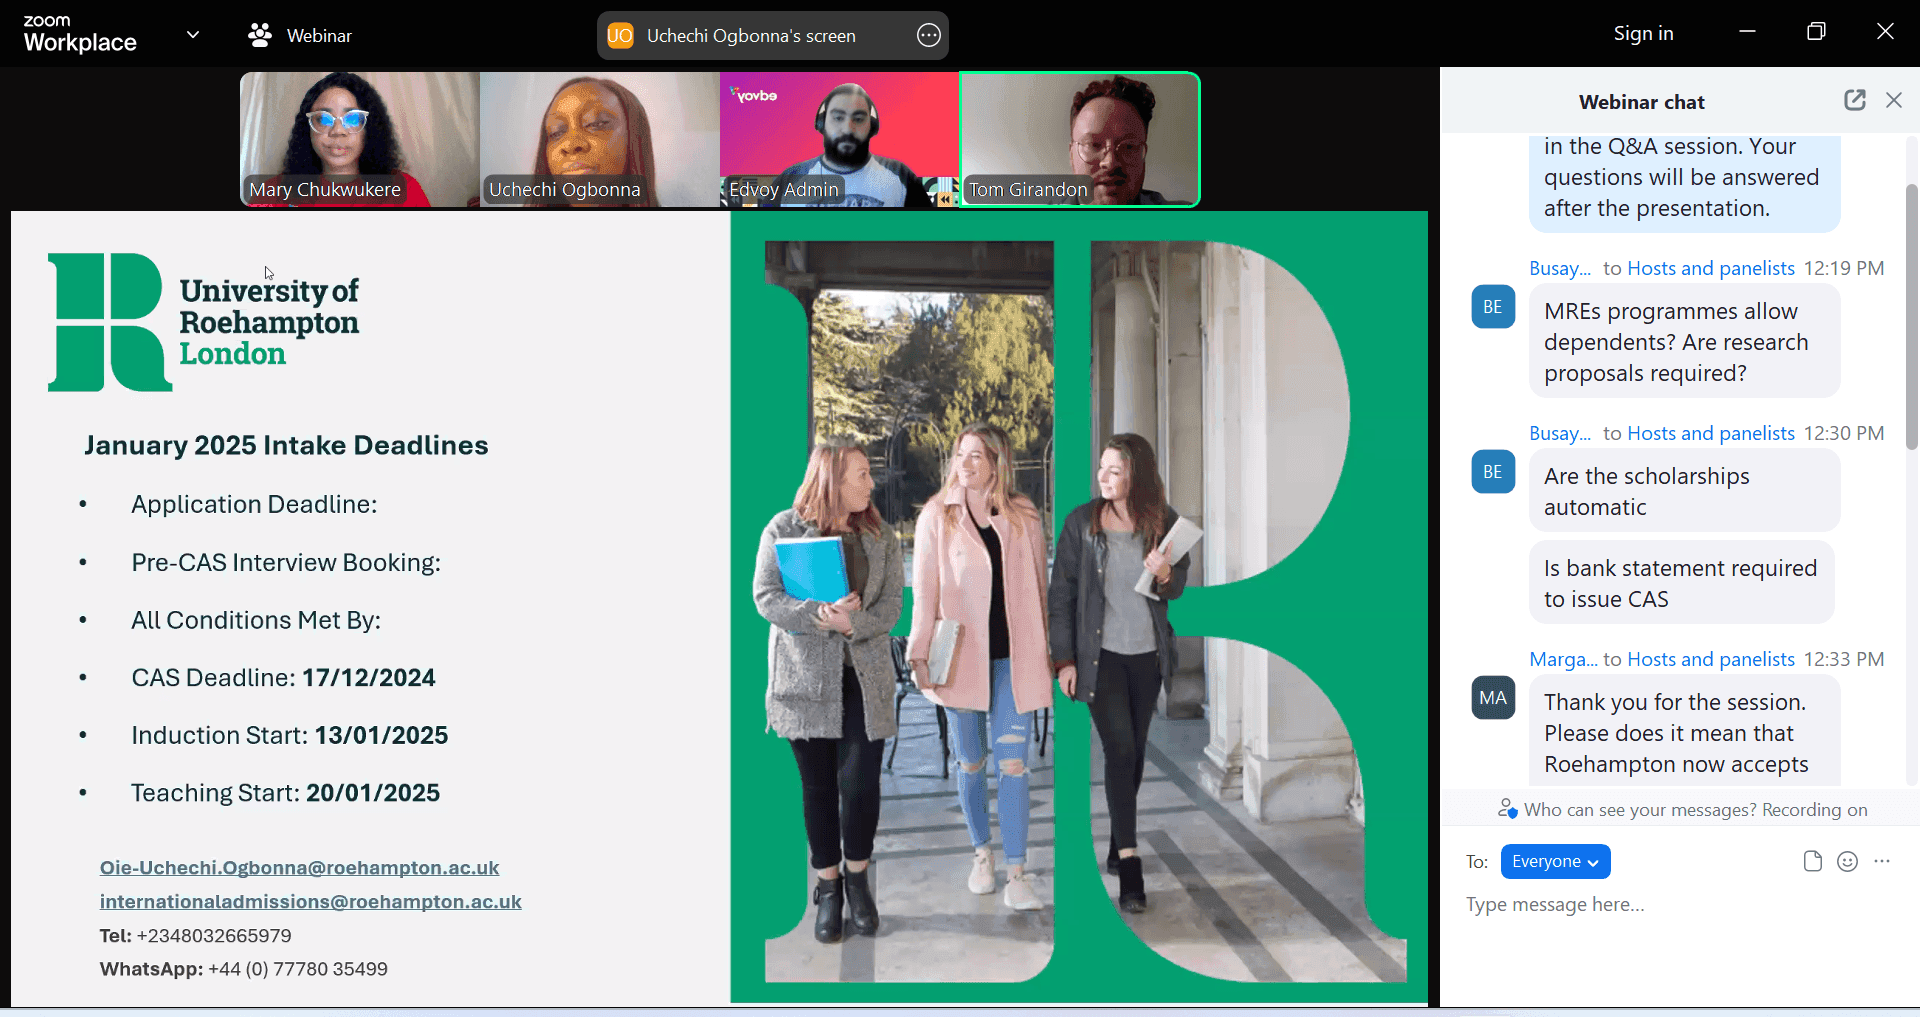
Task: Open the Everyone recipient dropdown
Action: 1555,861
